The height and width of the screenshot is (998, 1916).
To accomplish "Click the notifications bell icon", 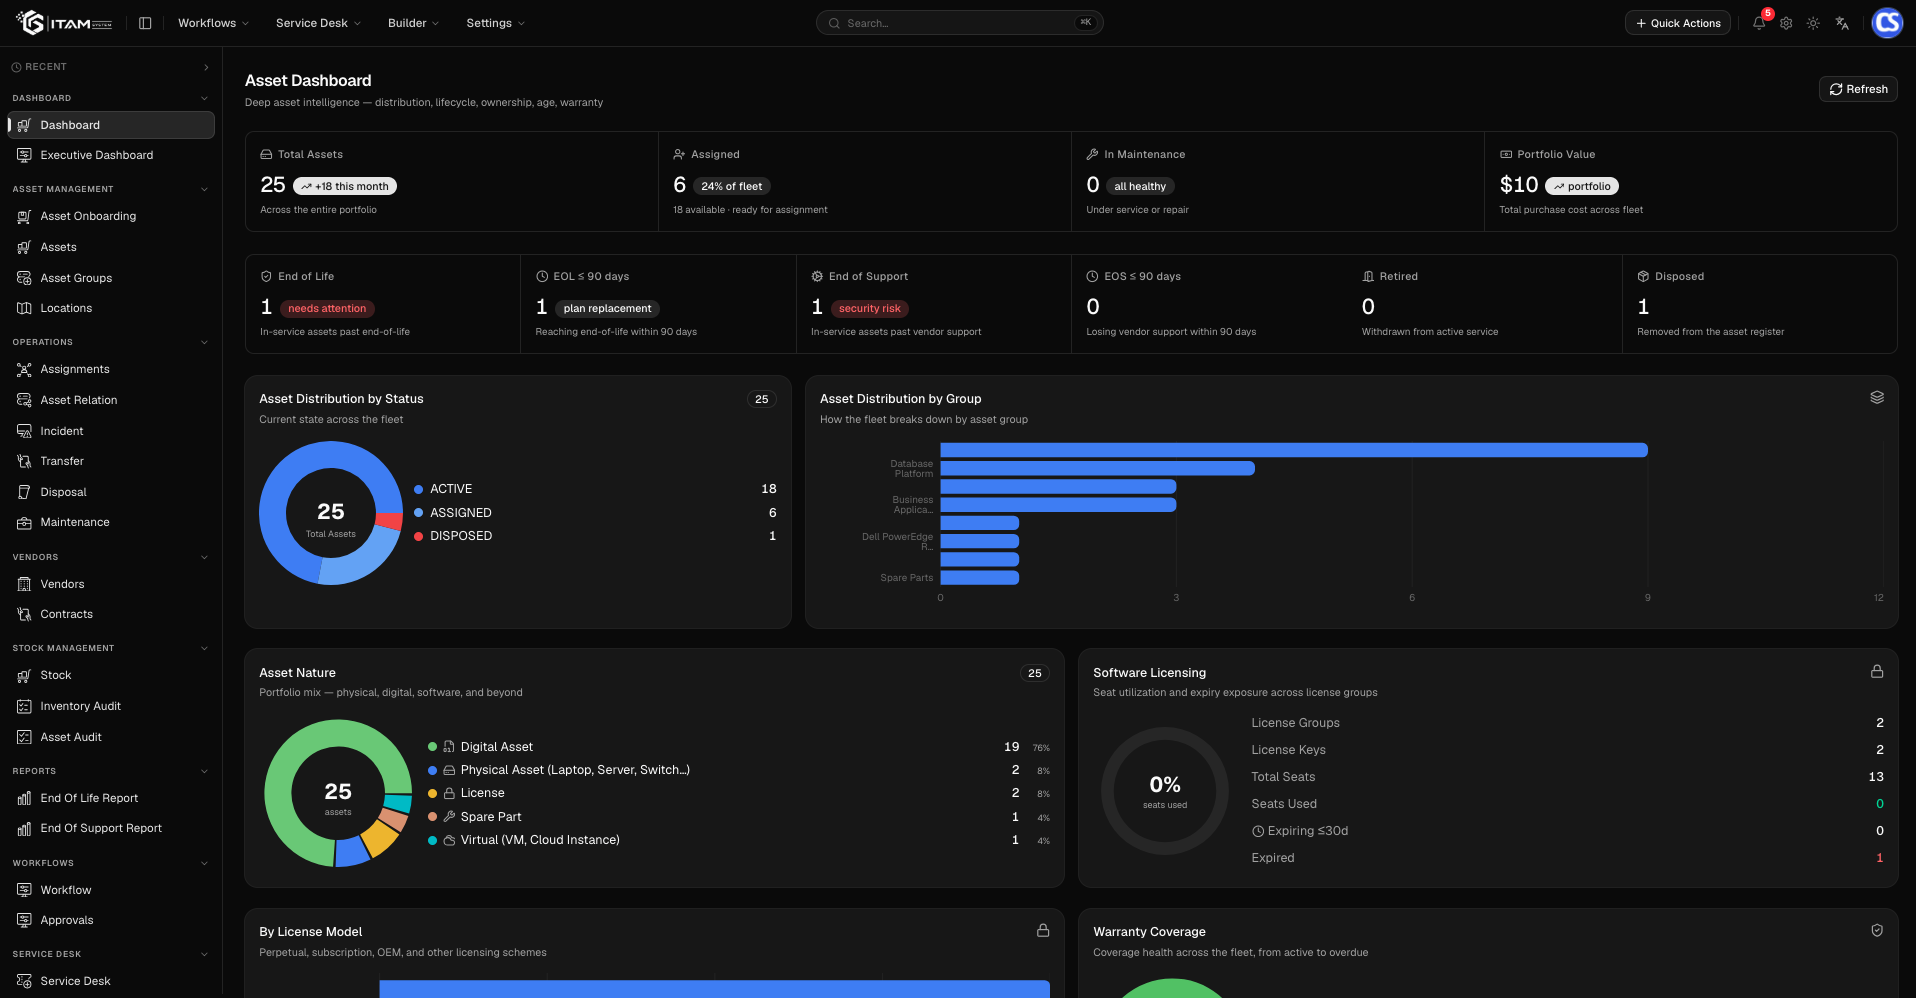I will click(1759, 23).
